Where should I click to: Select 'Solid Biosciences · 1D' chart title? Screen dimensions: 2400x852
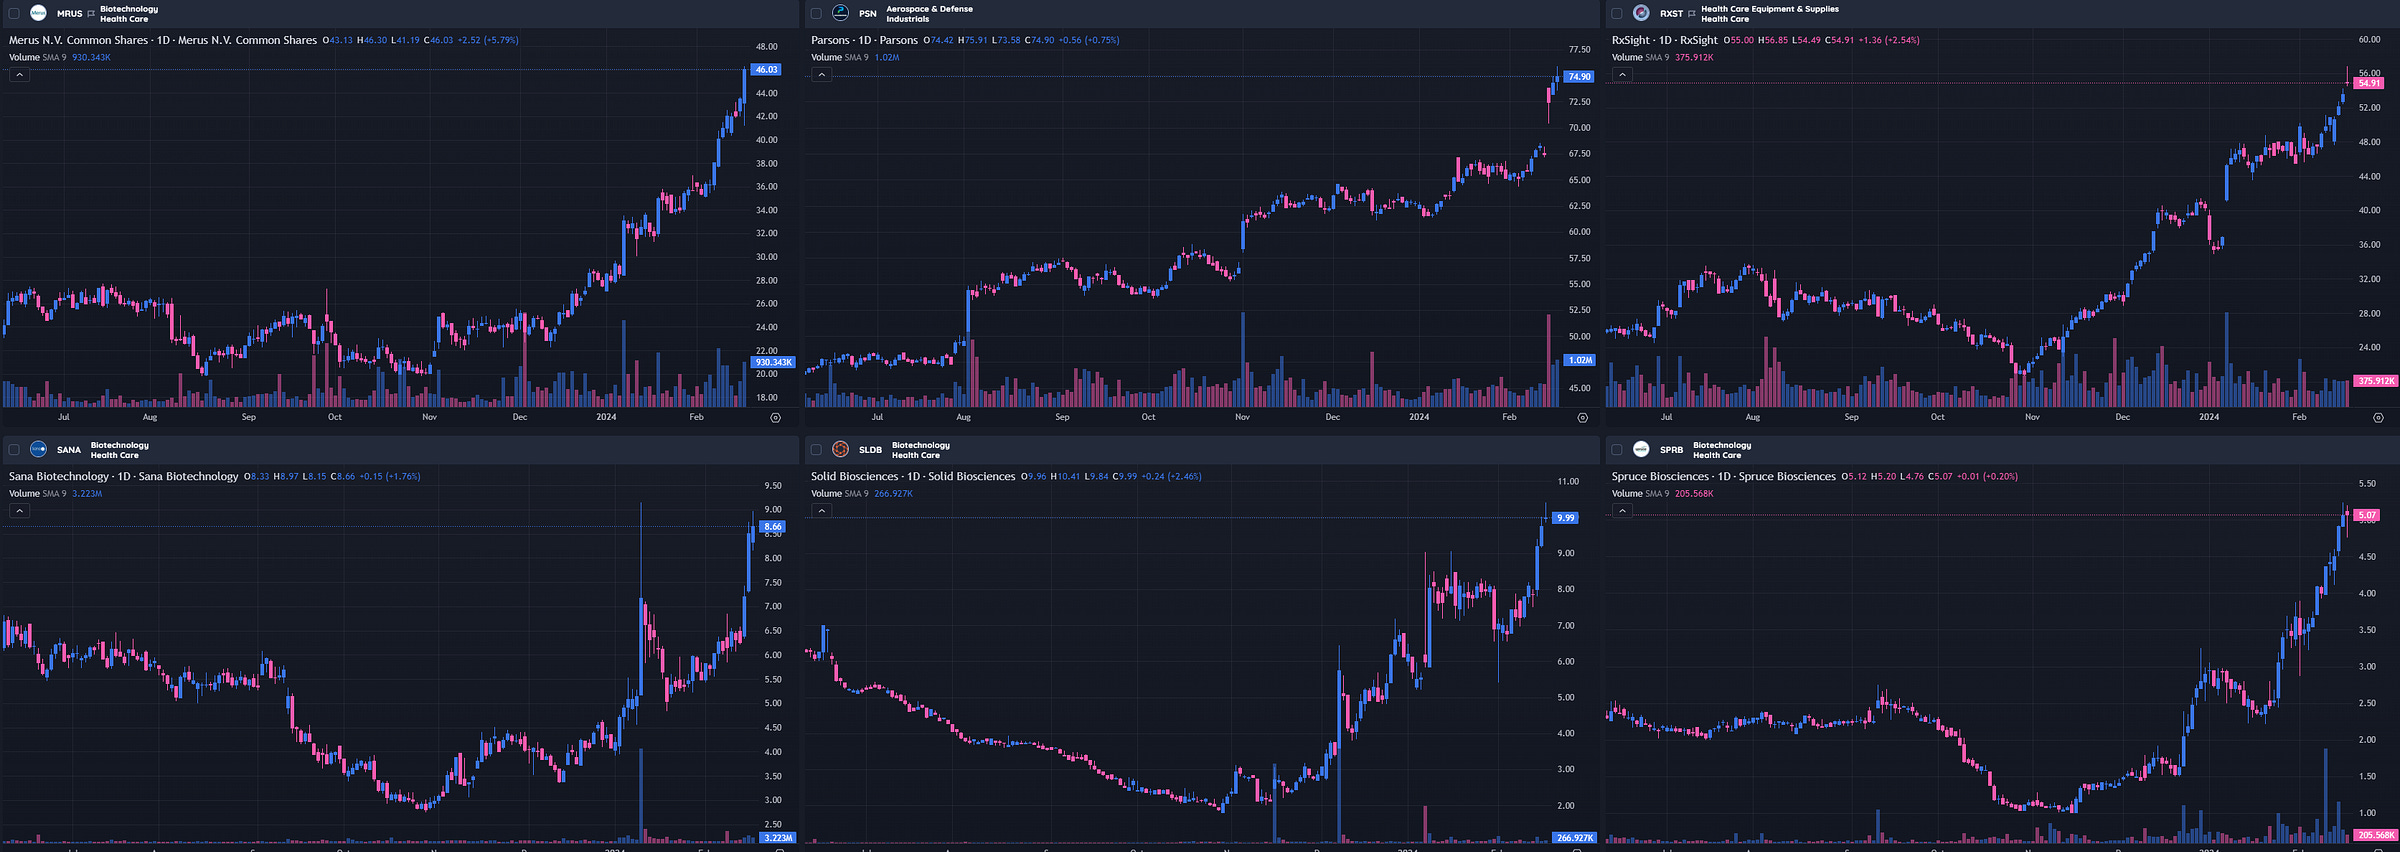[x=913, y=476]
